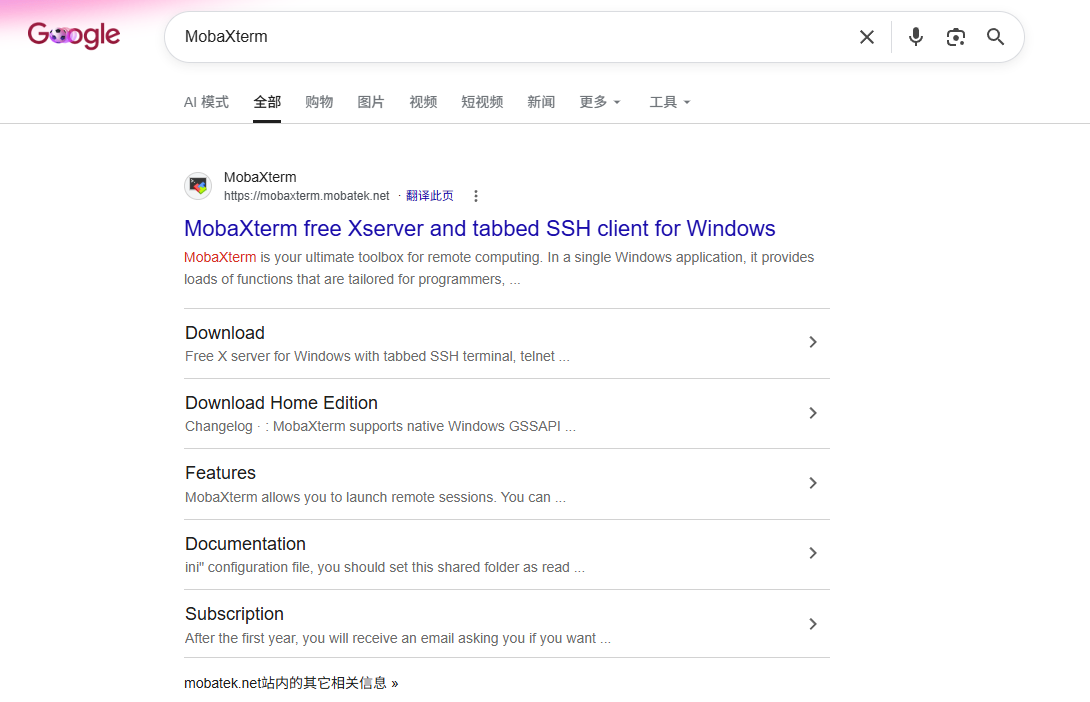The width and height of the screenshot is (1090, 702).
Task: Expand the Subscription sitelink arrow
Action: click(813, 624)
